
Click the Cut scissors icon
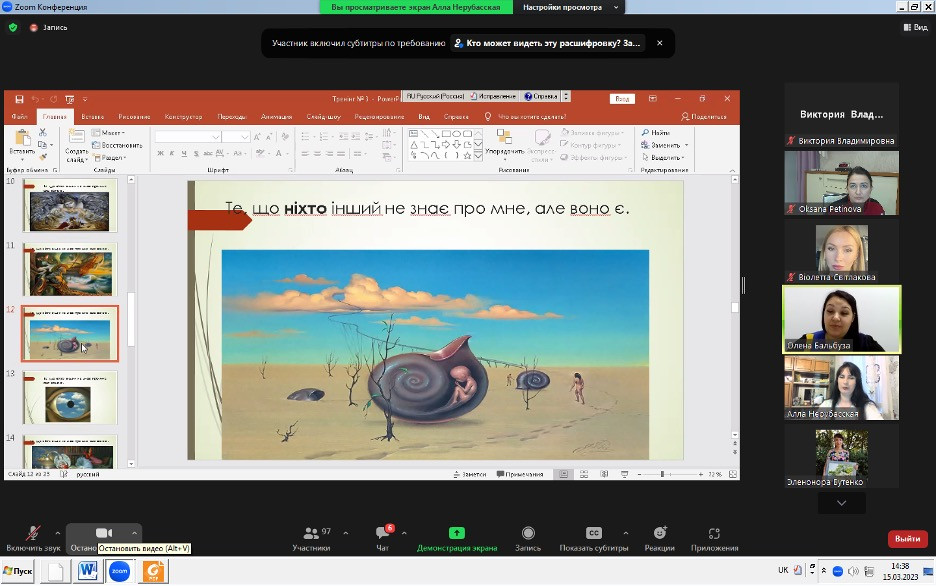tap(42, 132)
